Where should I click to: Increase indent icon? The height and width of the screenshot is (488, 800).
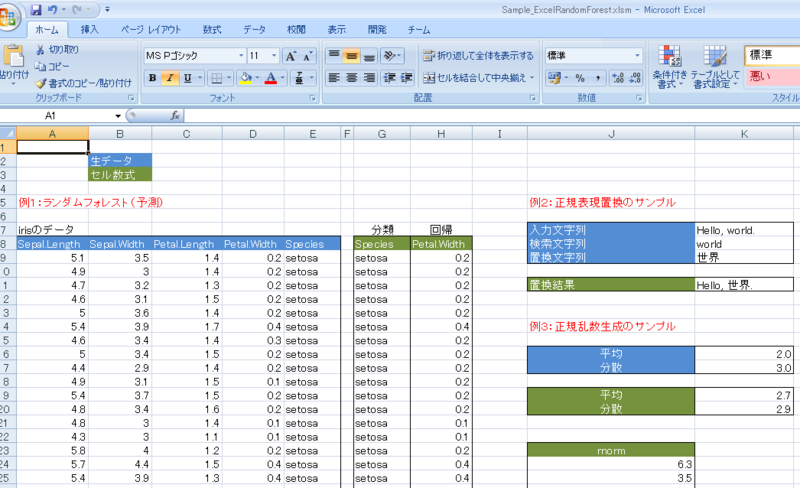pyautogui.click(x=407, y=78)
